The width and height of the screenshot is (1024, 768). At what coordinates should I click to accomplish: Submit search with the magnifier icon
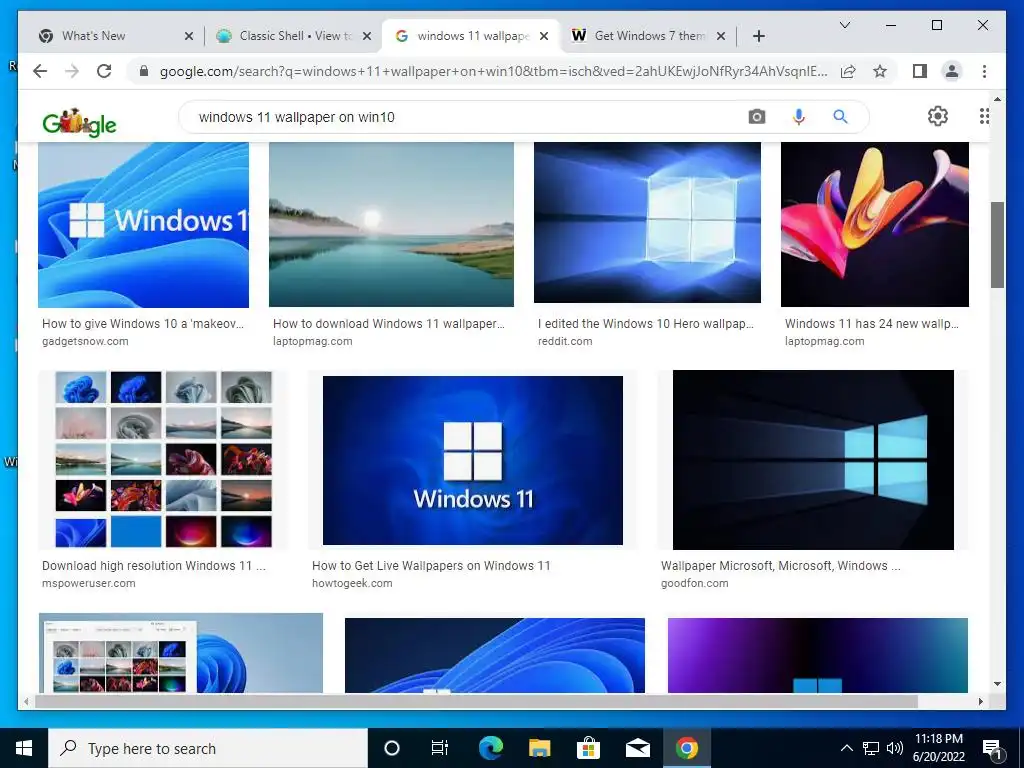click(840, 117)
